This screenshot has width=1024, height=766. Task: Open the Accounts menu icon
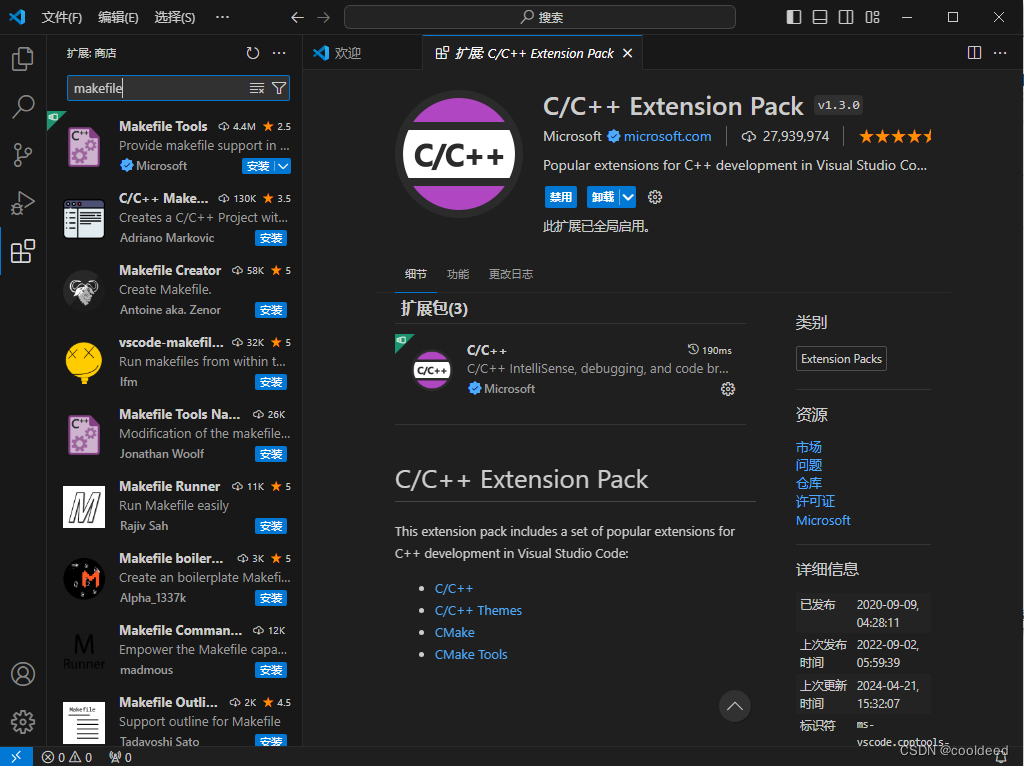[x=23, y=673]
